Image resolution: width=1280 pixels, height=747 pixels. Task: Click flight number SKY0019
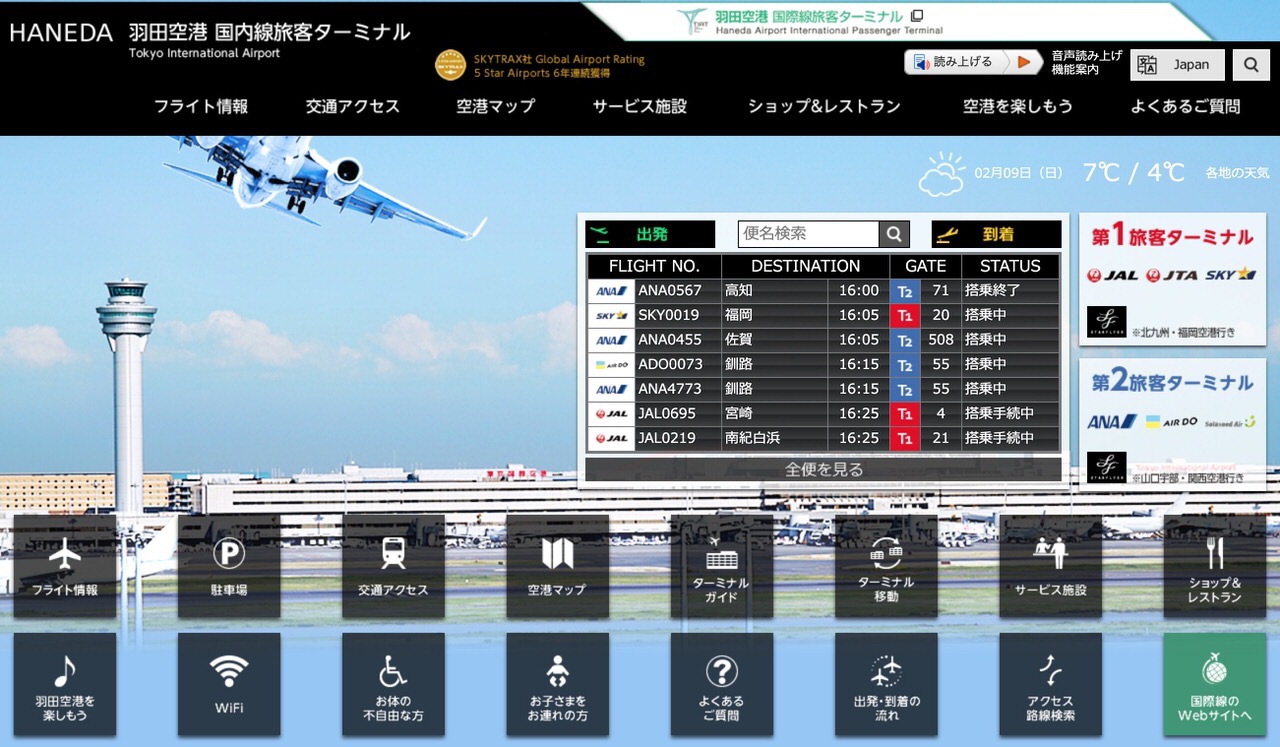point(669,315)
